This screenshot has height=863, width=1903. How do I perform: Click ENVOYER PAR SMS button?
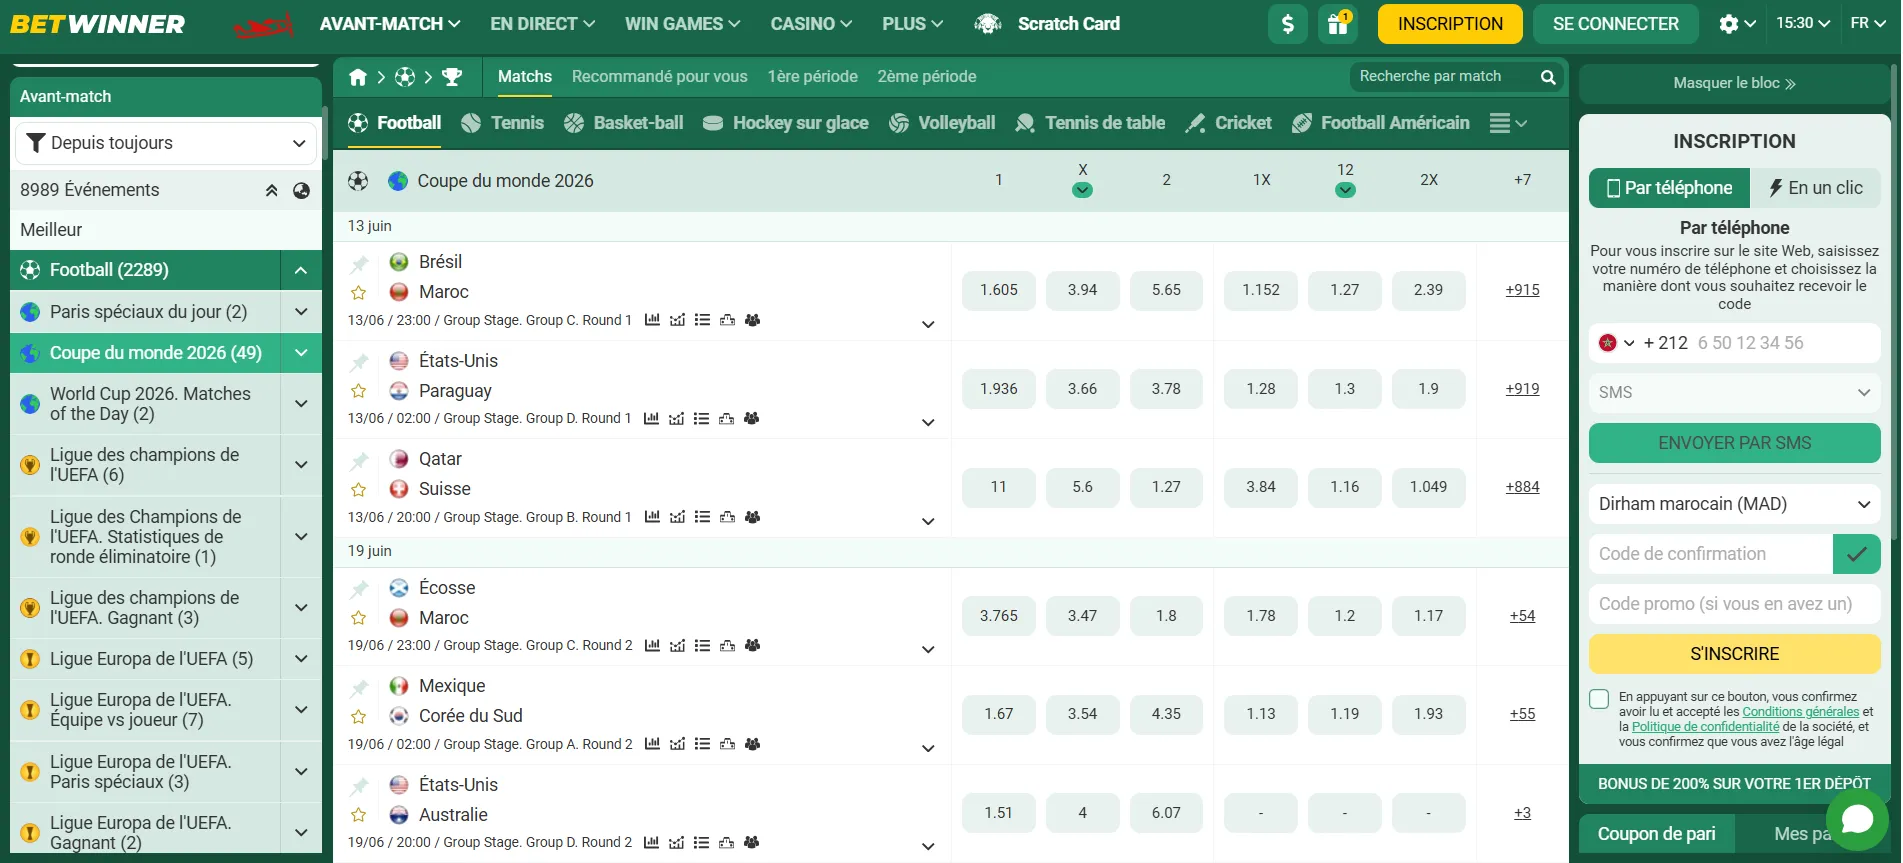coord(1734,443)
